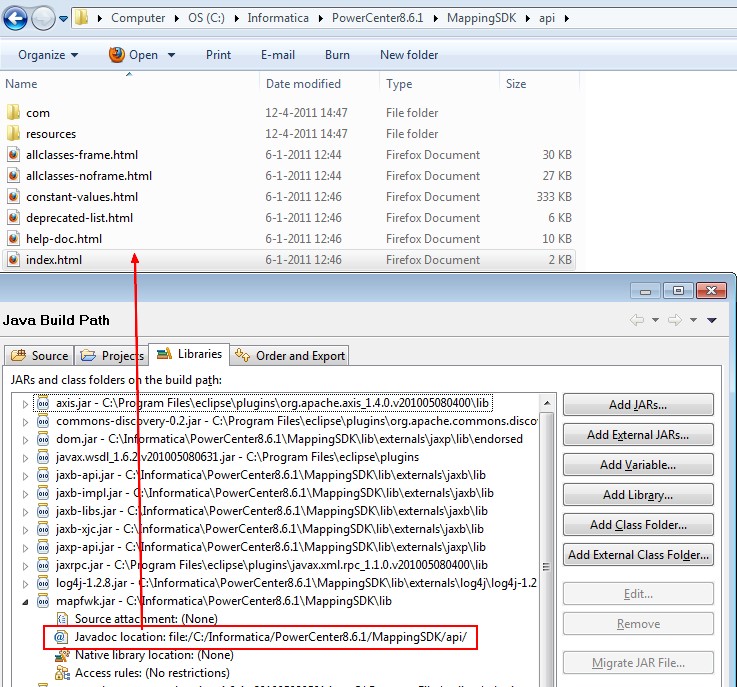Click the axis.jar library icon
Image resolution: width=737 pixels, height=687 pixels.
point(43,404)
